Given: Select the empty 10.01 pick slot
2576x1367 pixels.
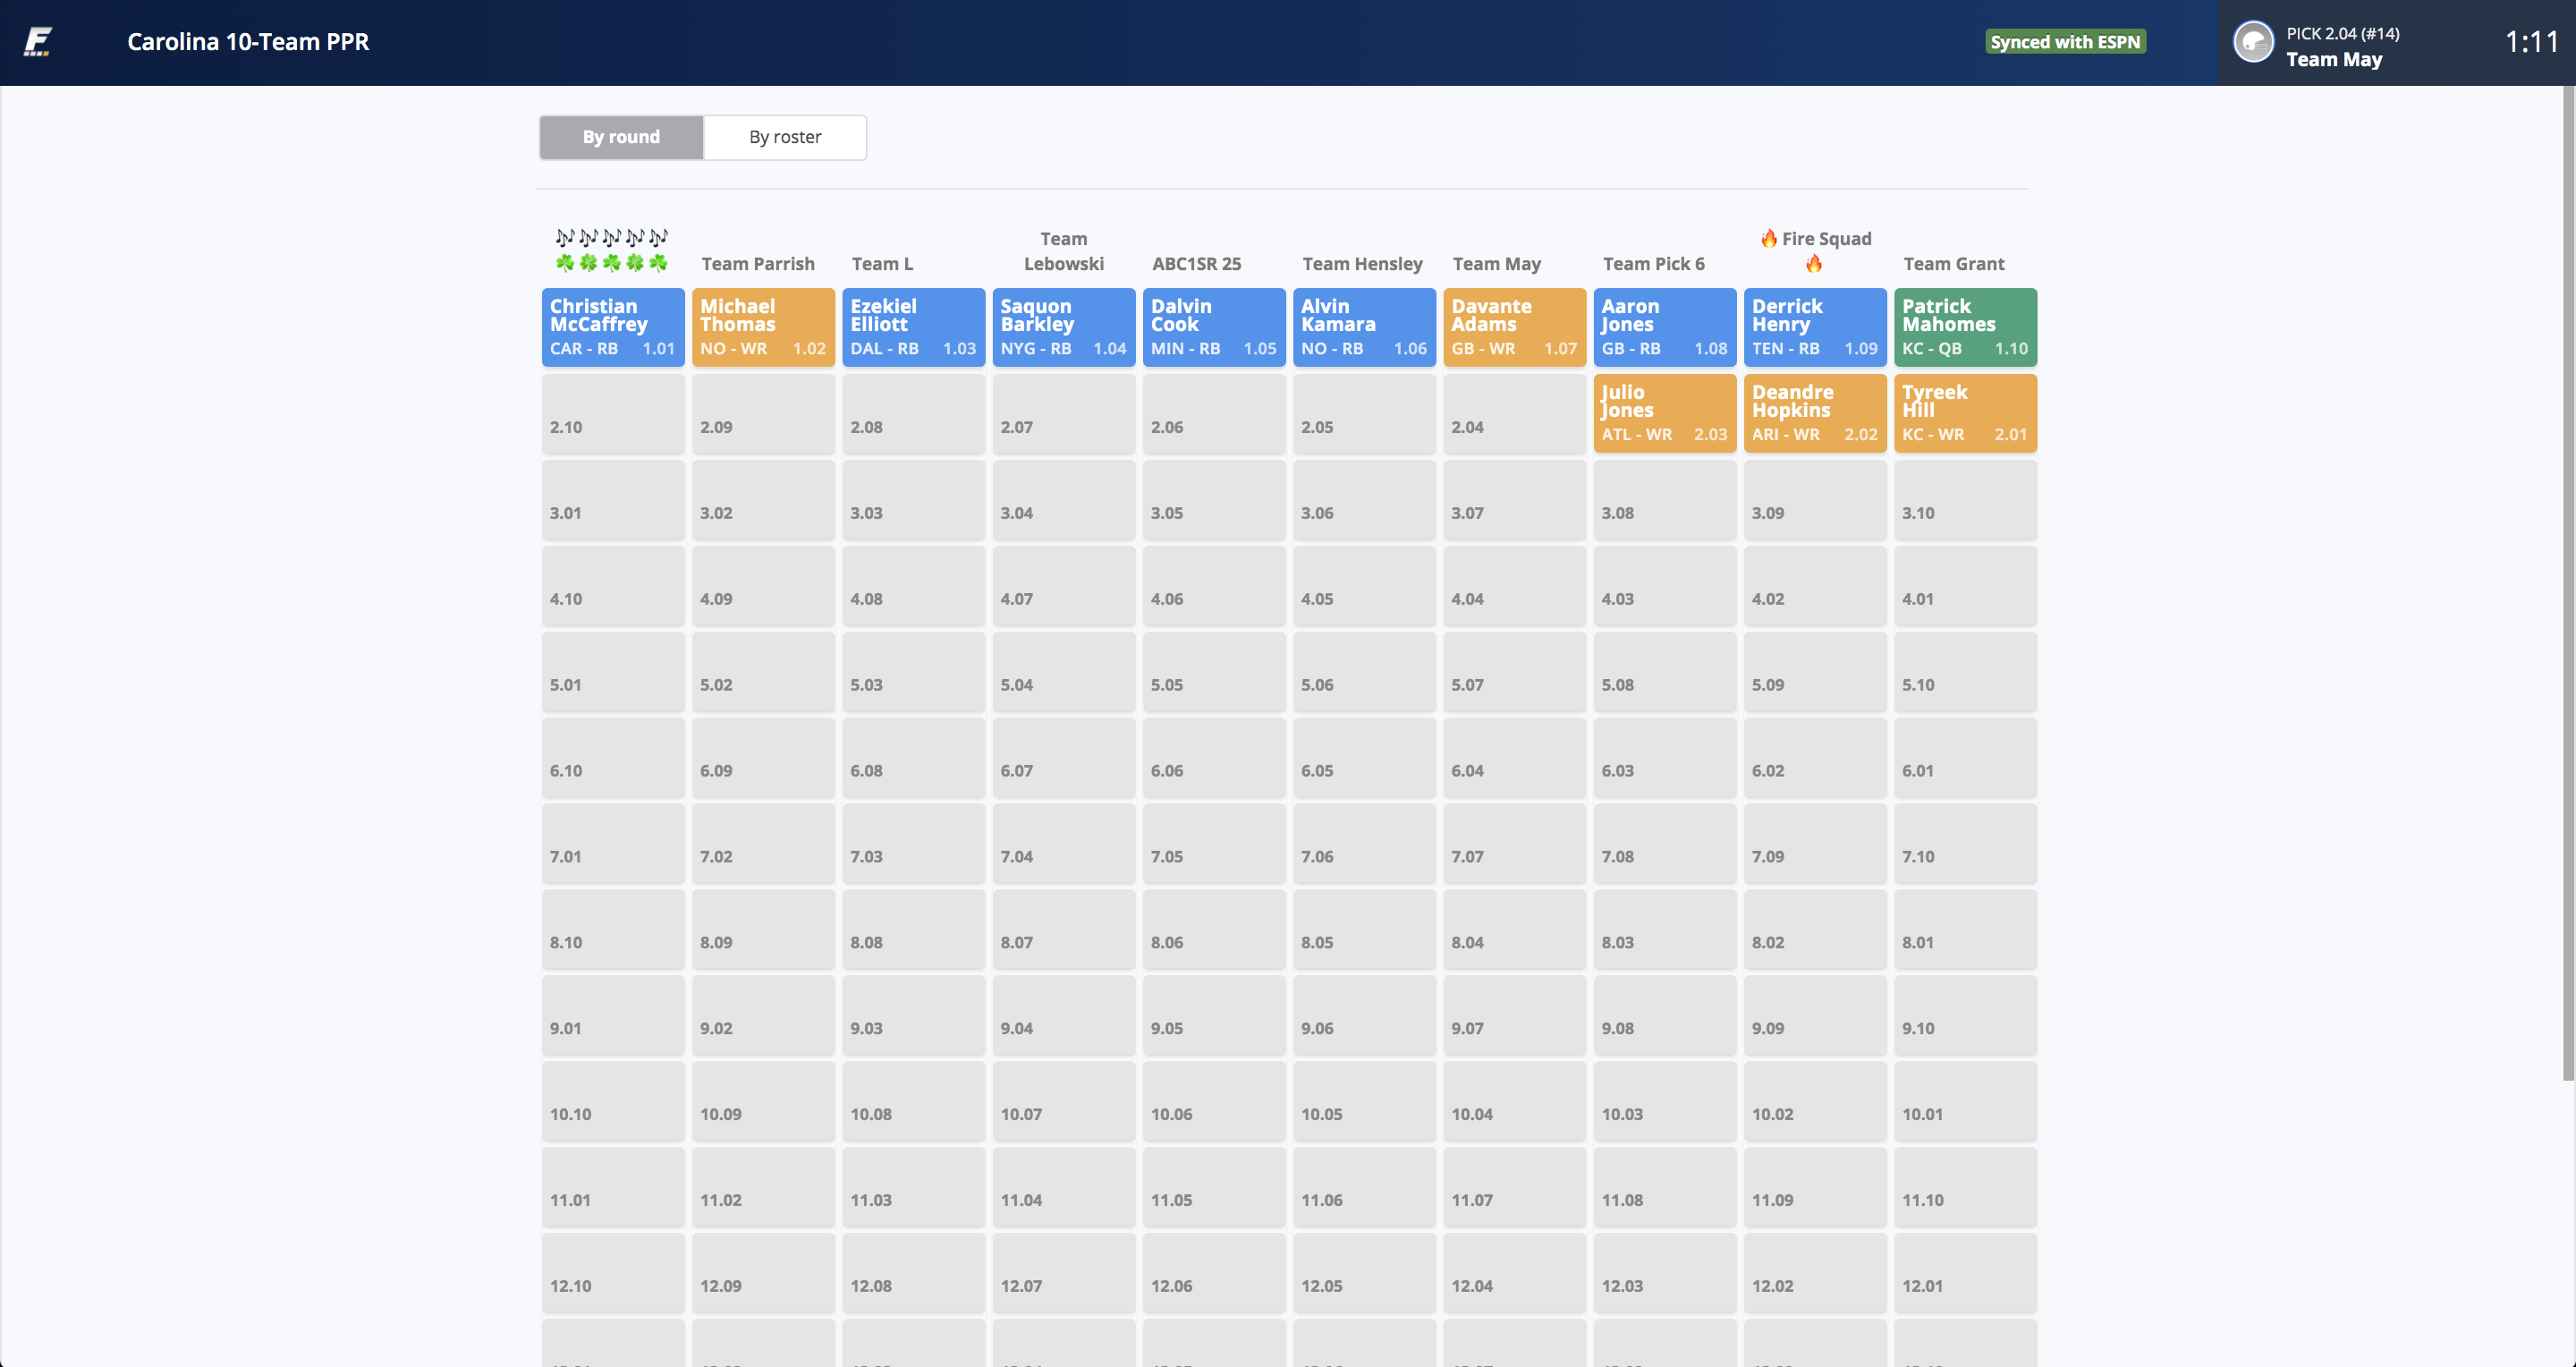Looking at the screenshot, I should 1965,1101.
